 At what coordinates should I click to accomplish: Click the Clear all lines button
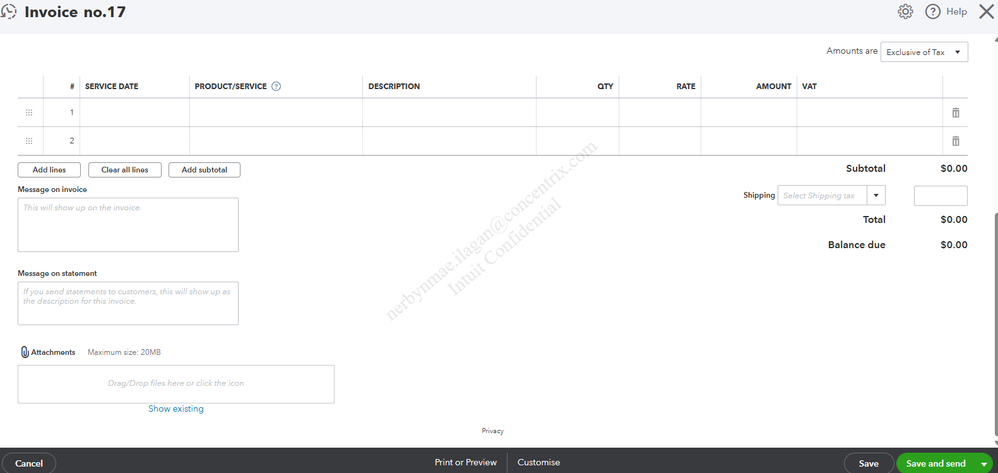125,170
